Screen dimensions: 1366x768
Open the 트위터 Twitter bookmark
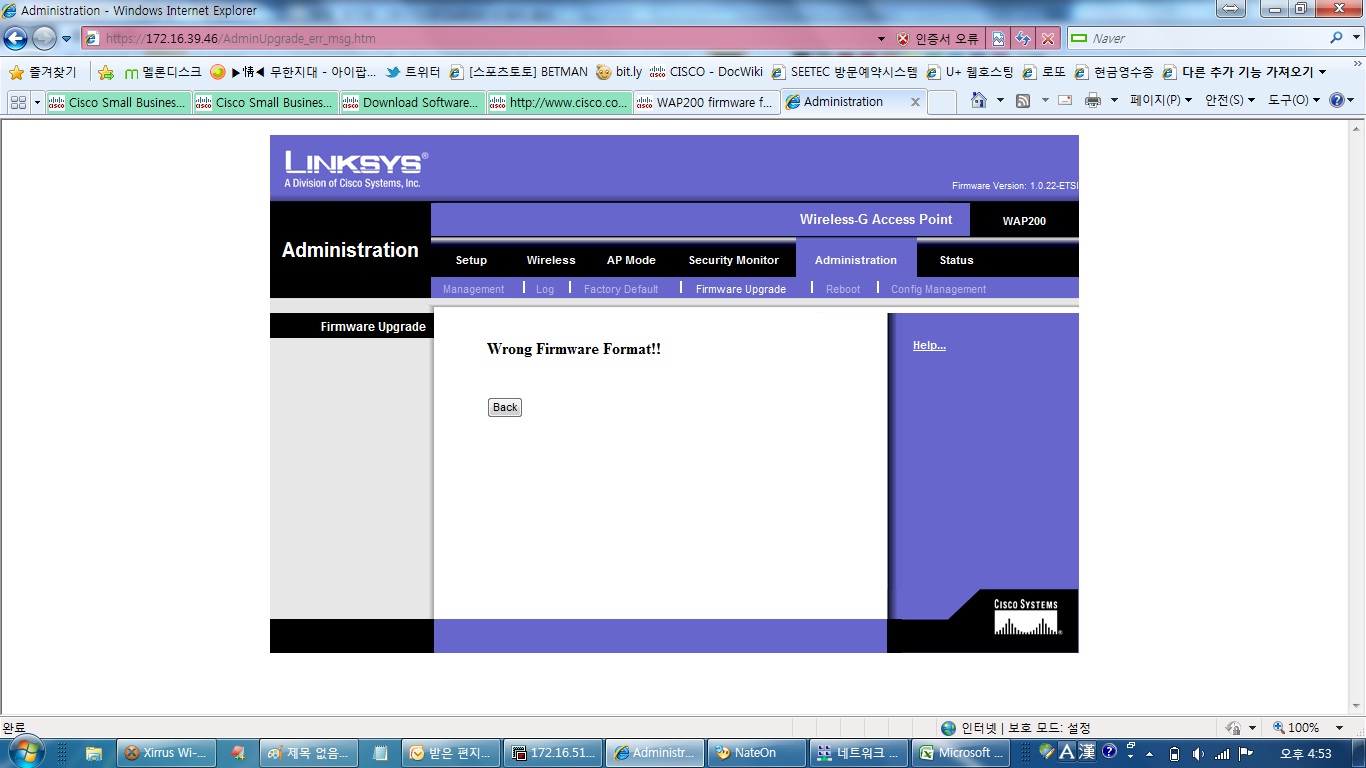(x=413, y=72)
